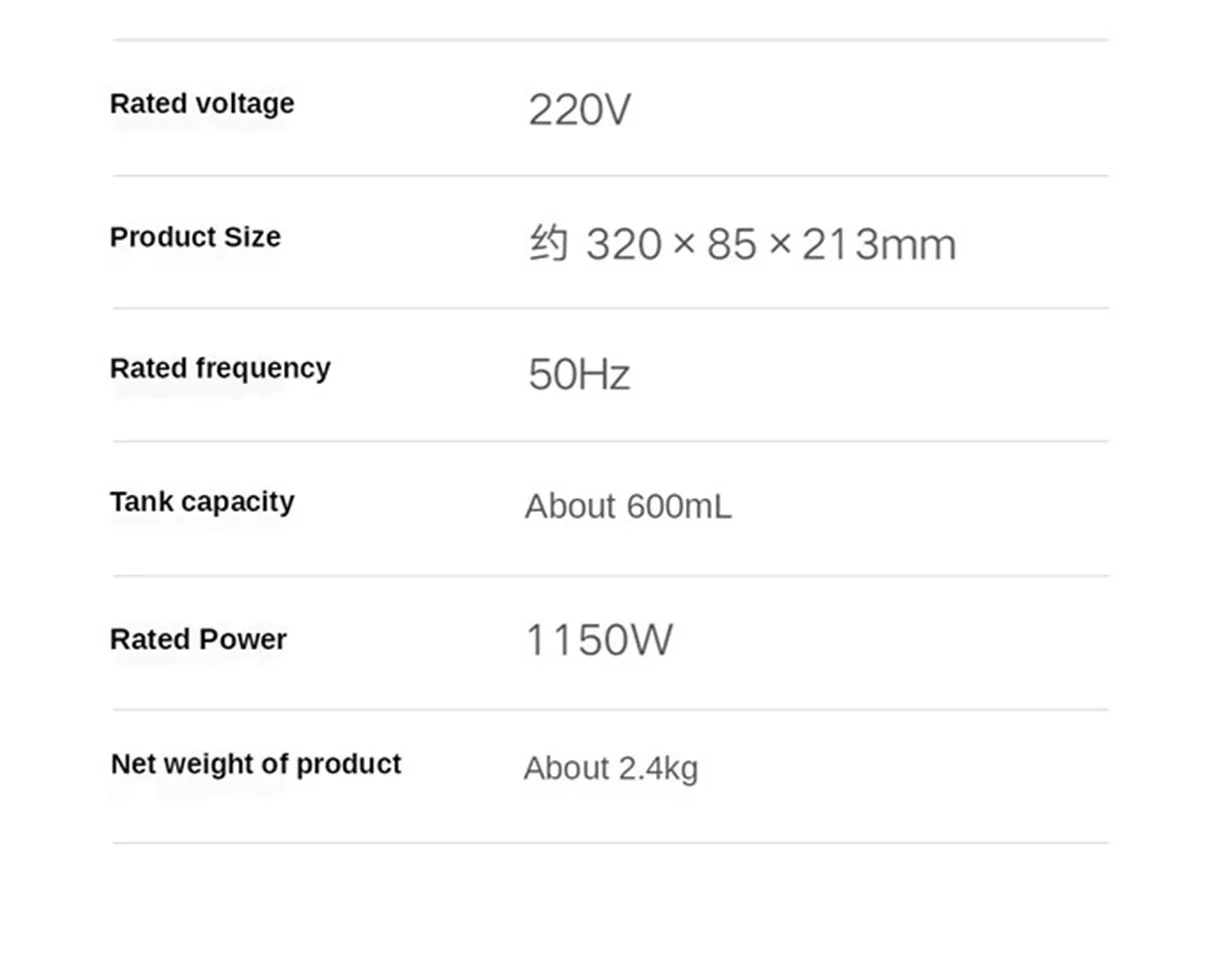Select the 1150W value text
1220x977 pixels.
click(599, 640)
